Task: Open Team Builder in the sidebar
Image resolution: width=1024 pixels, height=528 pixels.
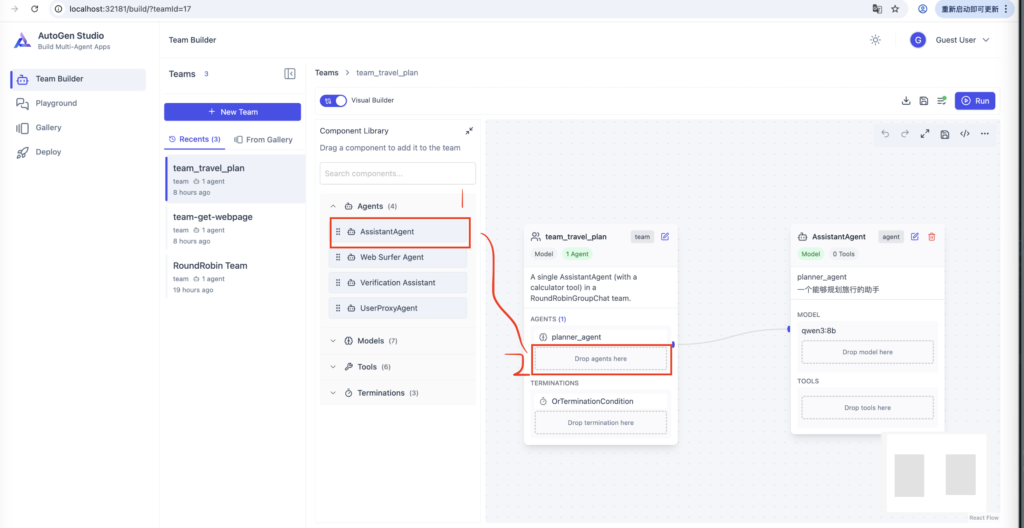Action: click(x=78, y=79)
